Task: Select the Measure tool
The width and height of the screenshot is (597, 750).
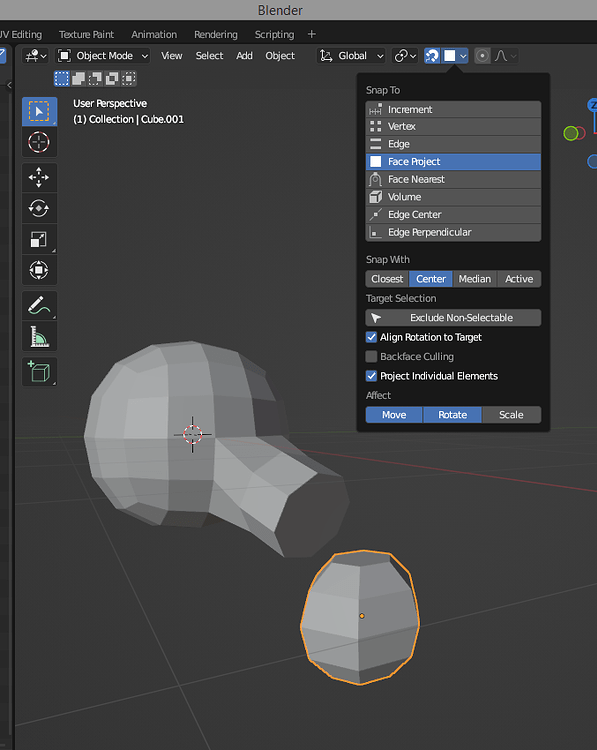Action: 39,337
